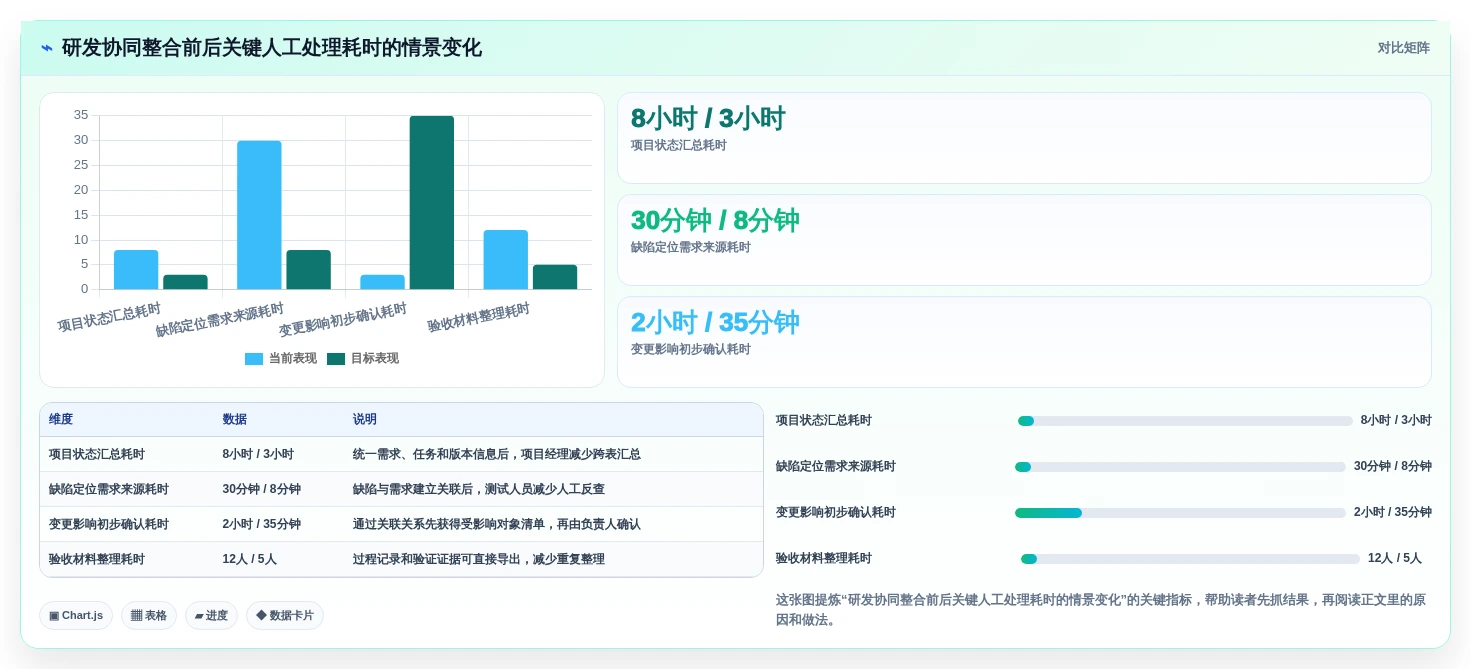
Task: Click table value 2小时 / 35分钟
Action: (262, 525)
